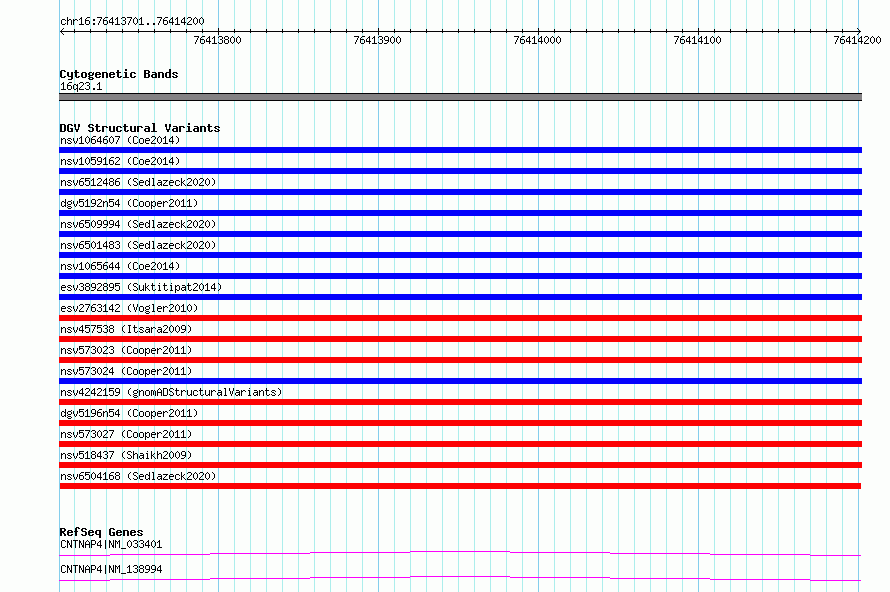
Task: Click blue bar under nsv1065644
Action: pos(460,276)
